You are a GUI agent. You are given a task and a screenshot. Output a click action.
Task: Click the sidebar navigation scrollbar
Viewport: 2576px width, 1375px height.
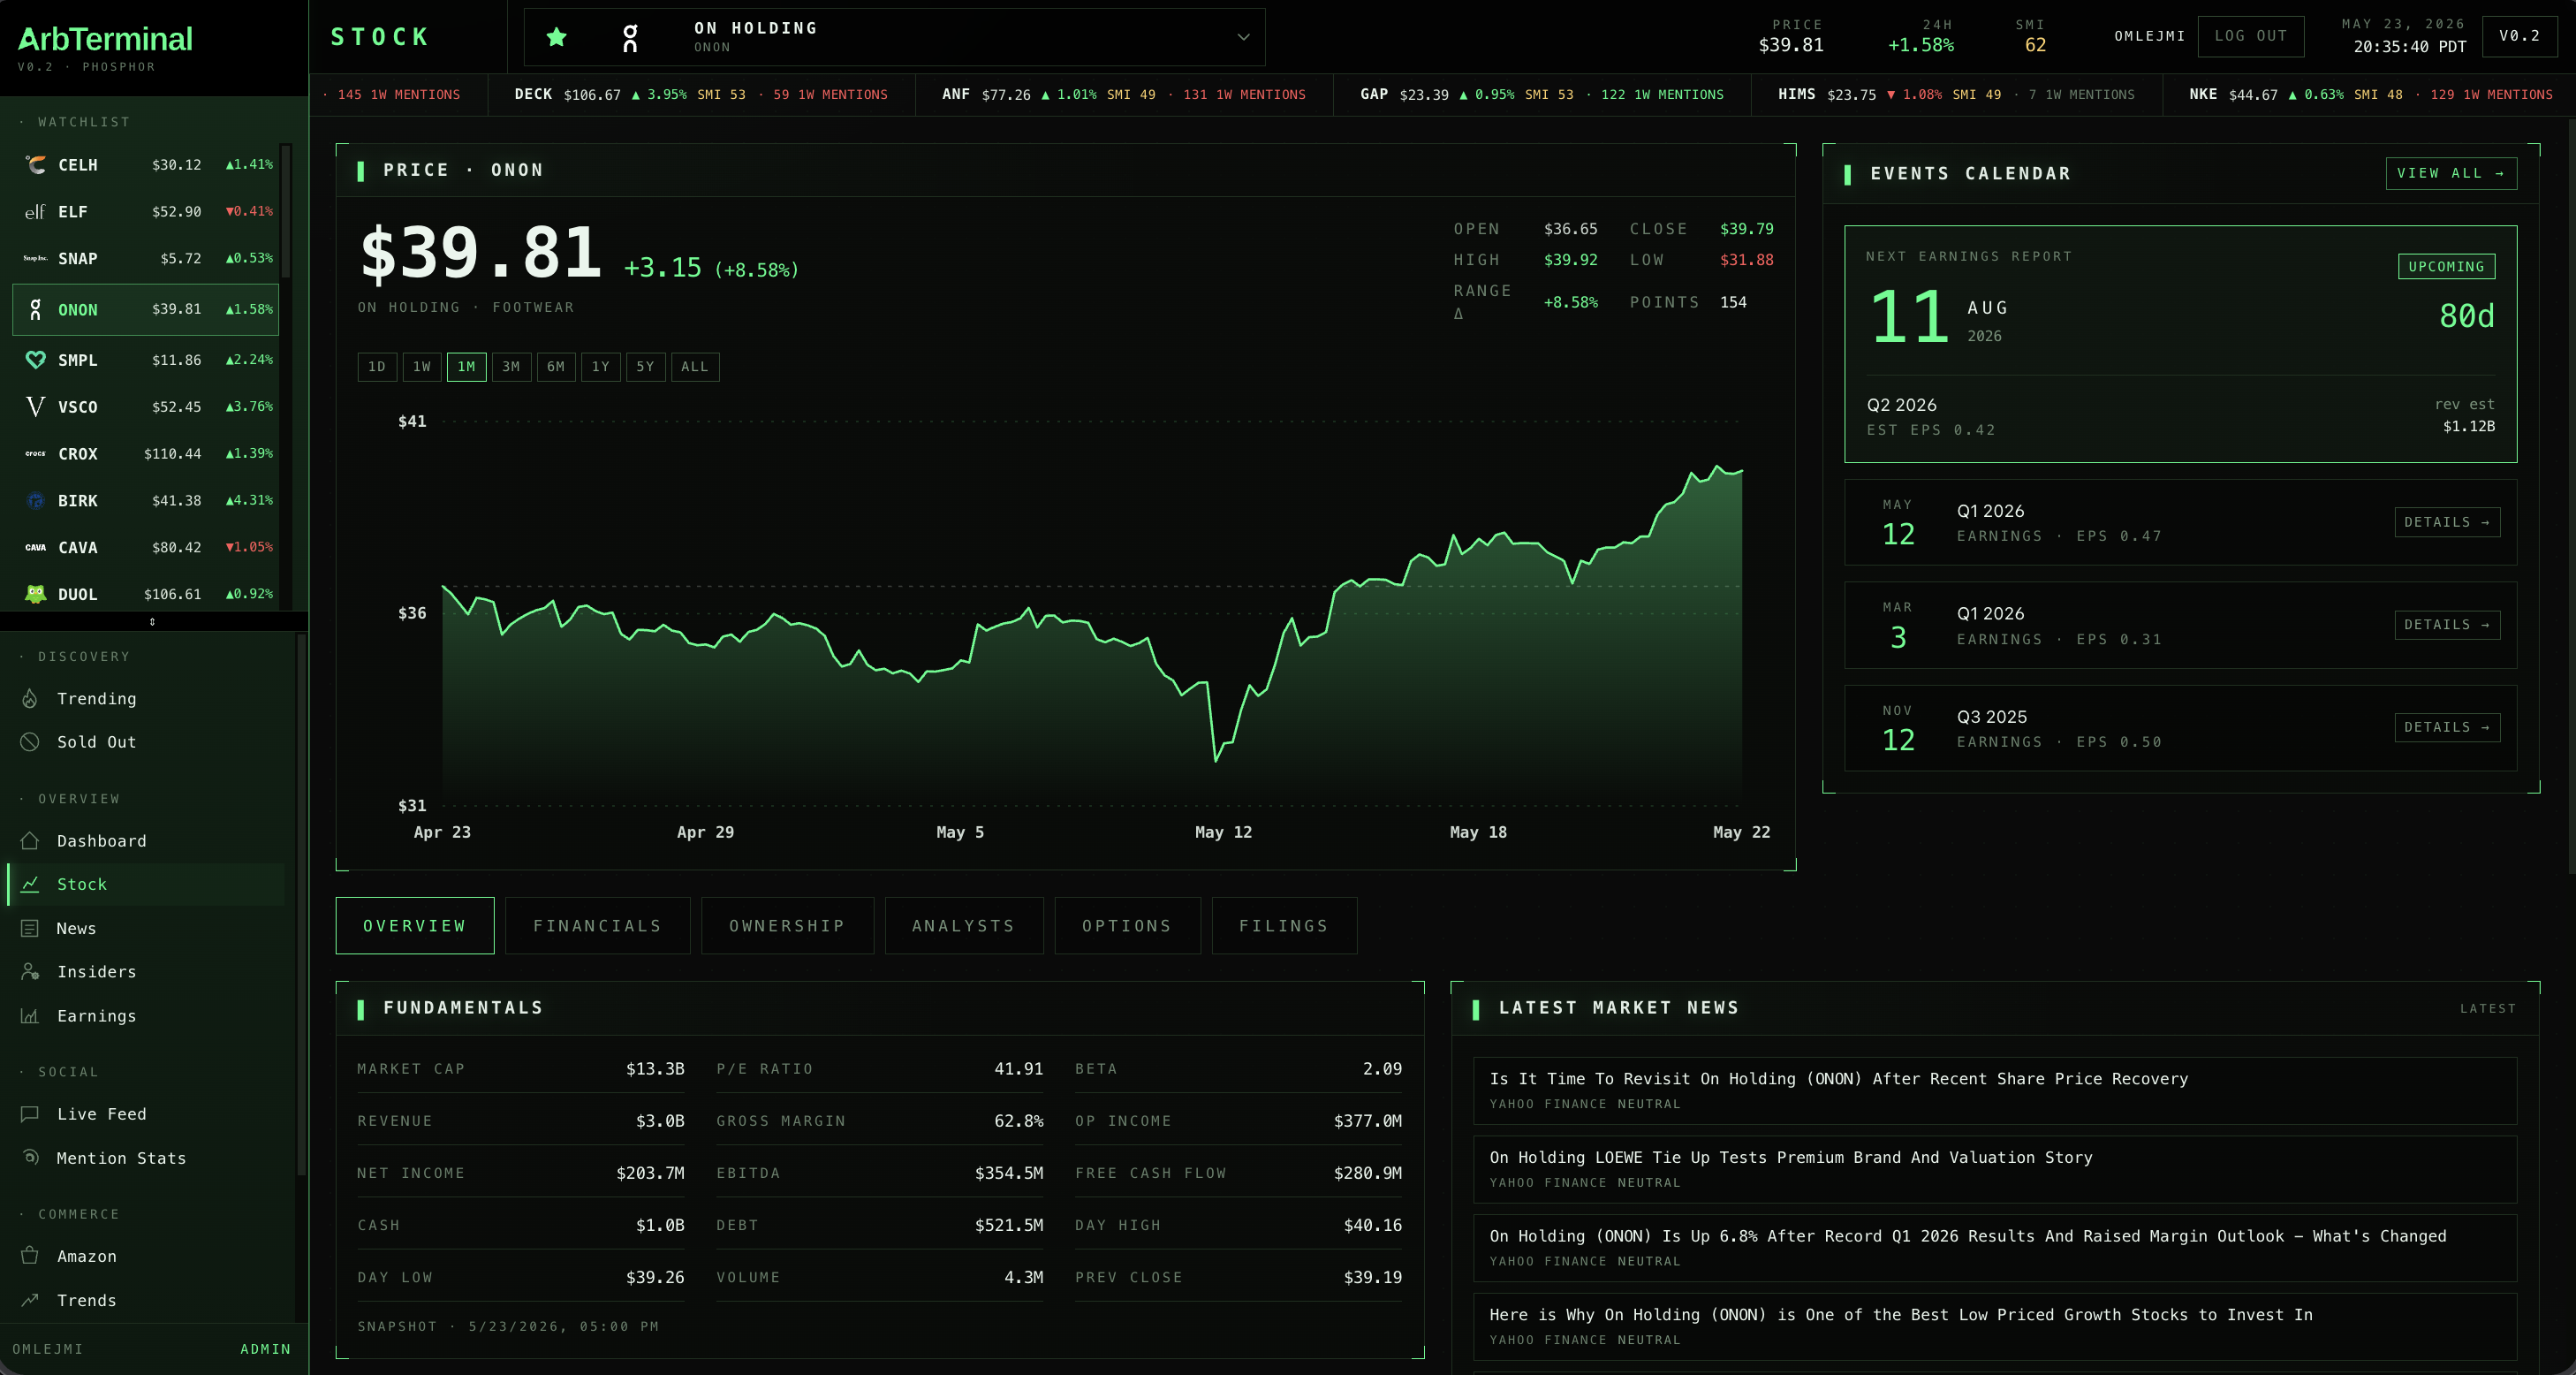point(301,905)
